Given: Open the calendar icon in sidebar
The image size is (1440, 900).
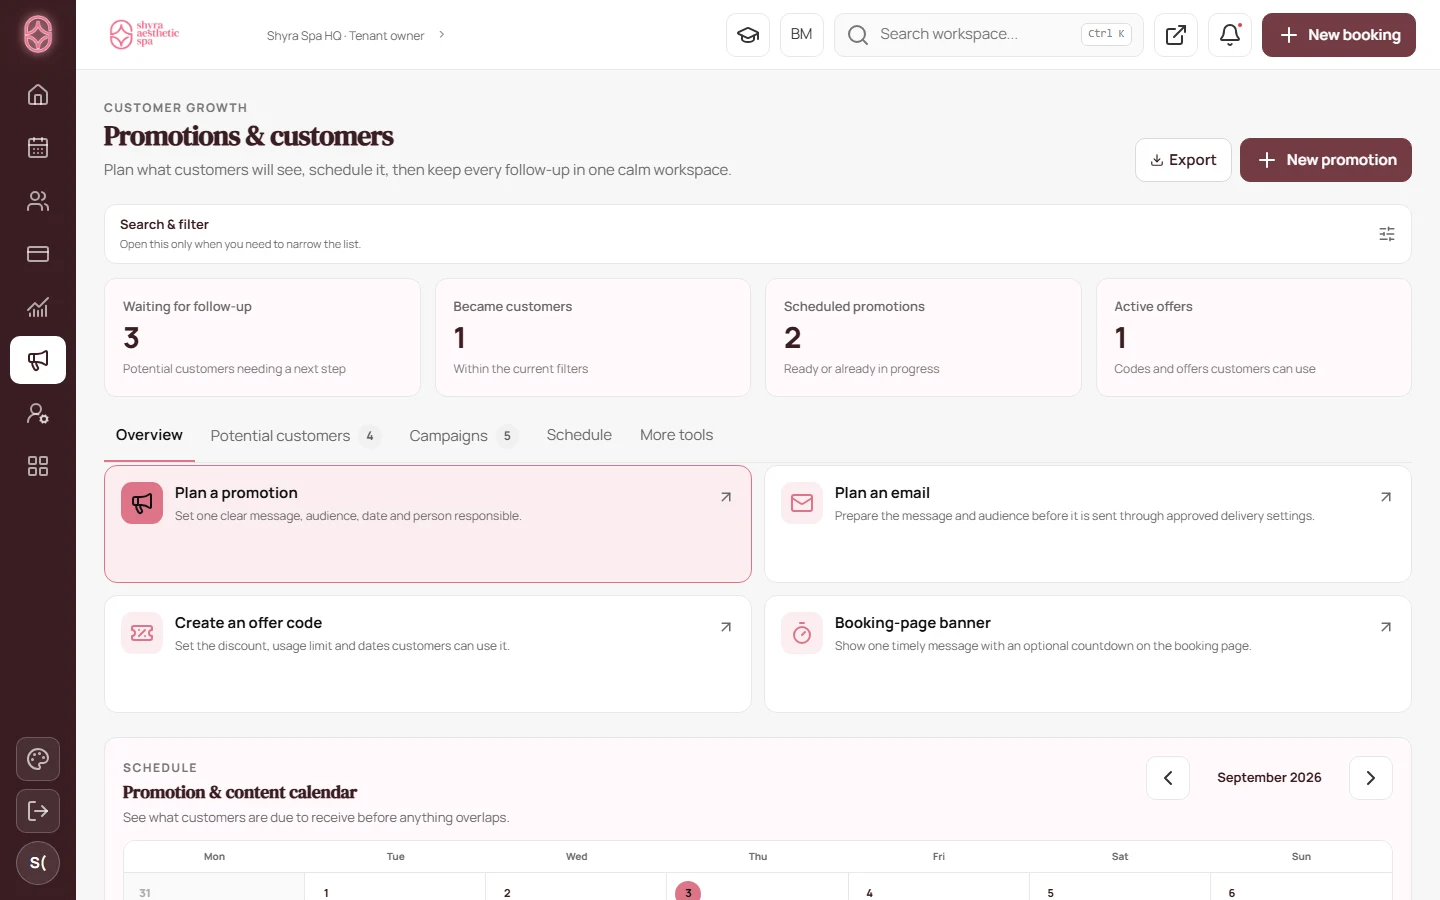Looking at the screenshot, I should point(38,148).
